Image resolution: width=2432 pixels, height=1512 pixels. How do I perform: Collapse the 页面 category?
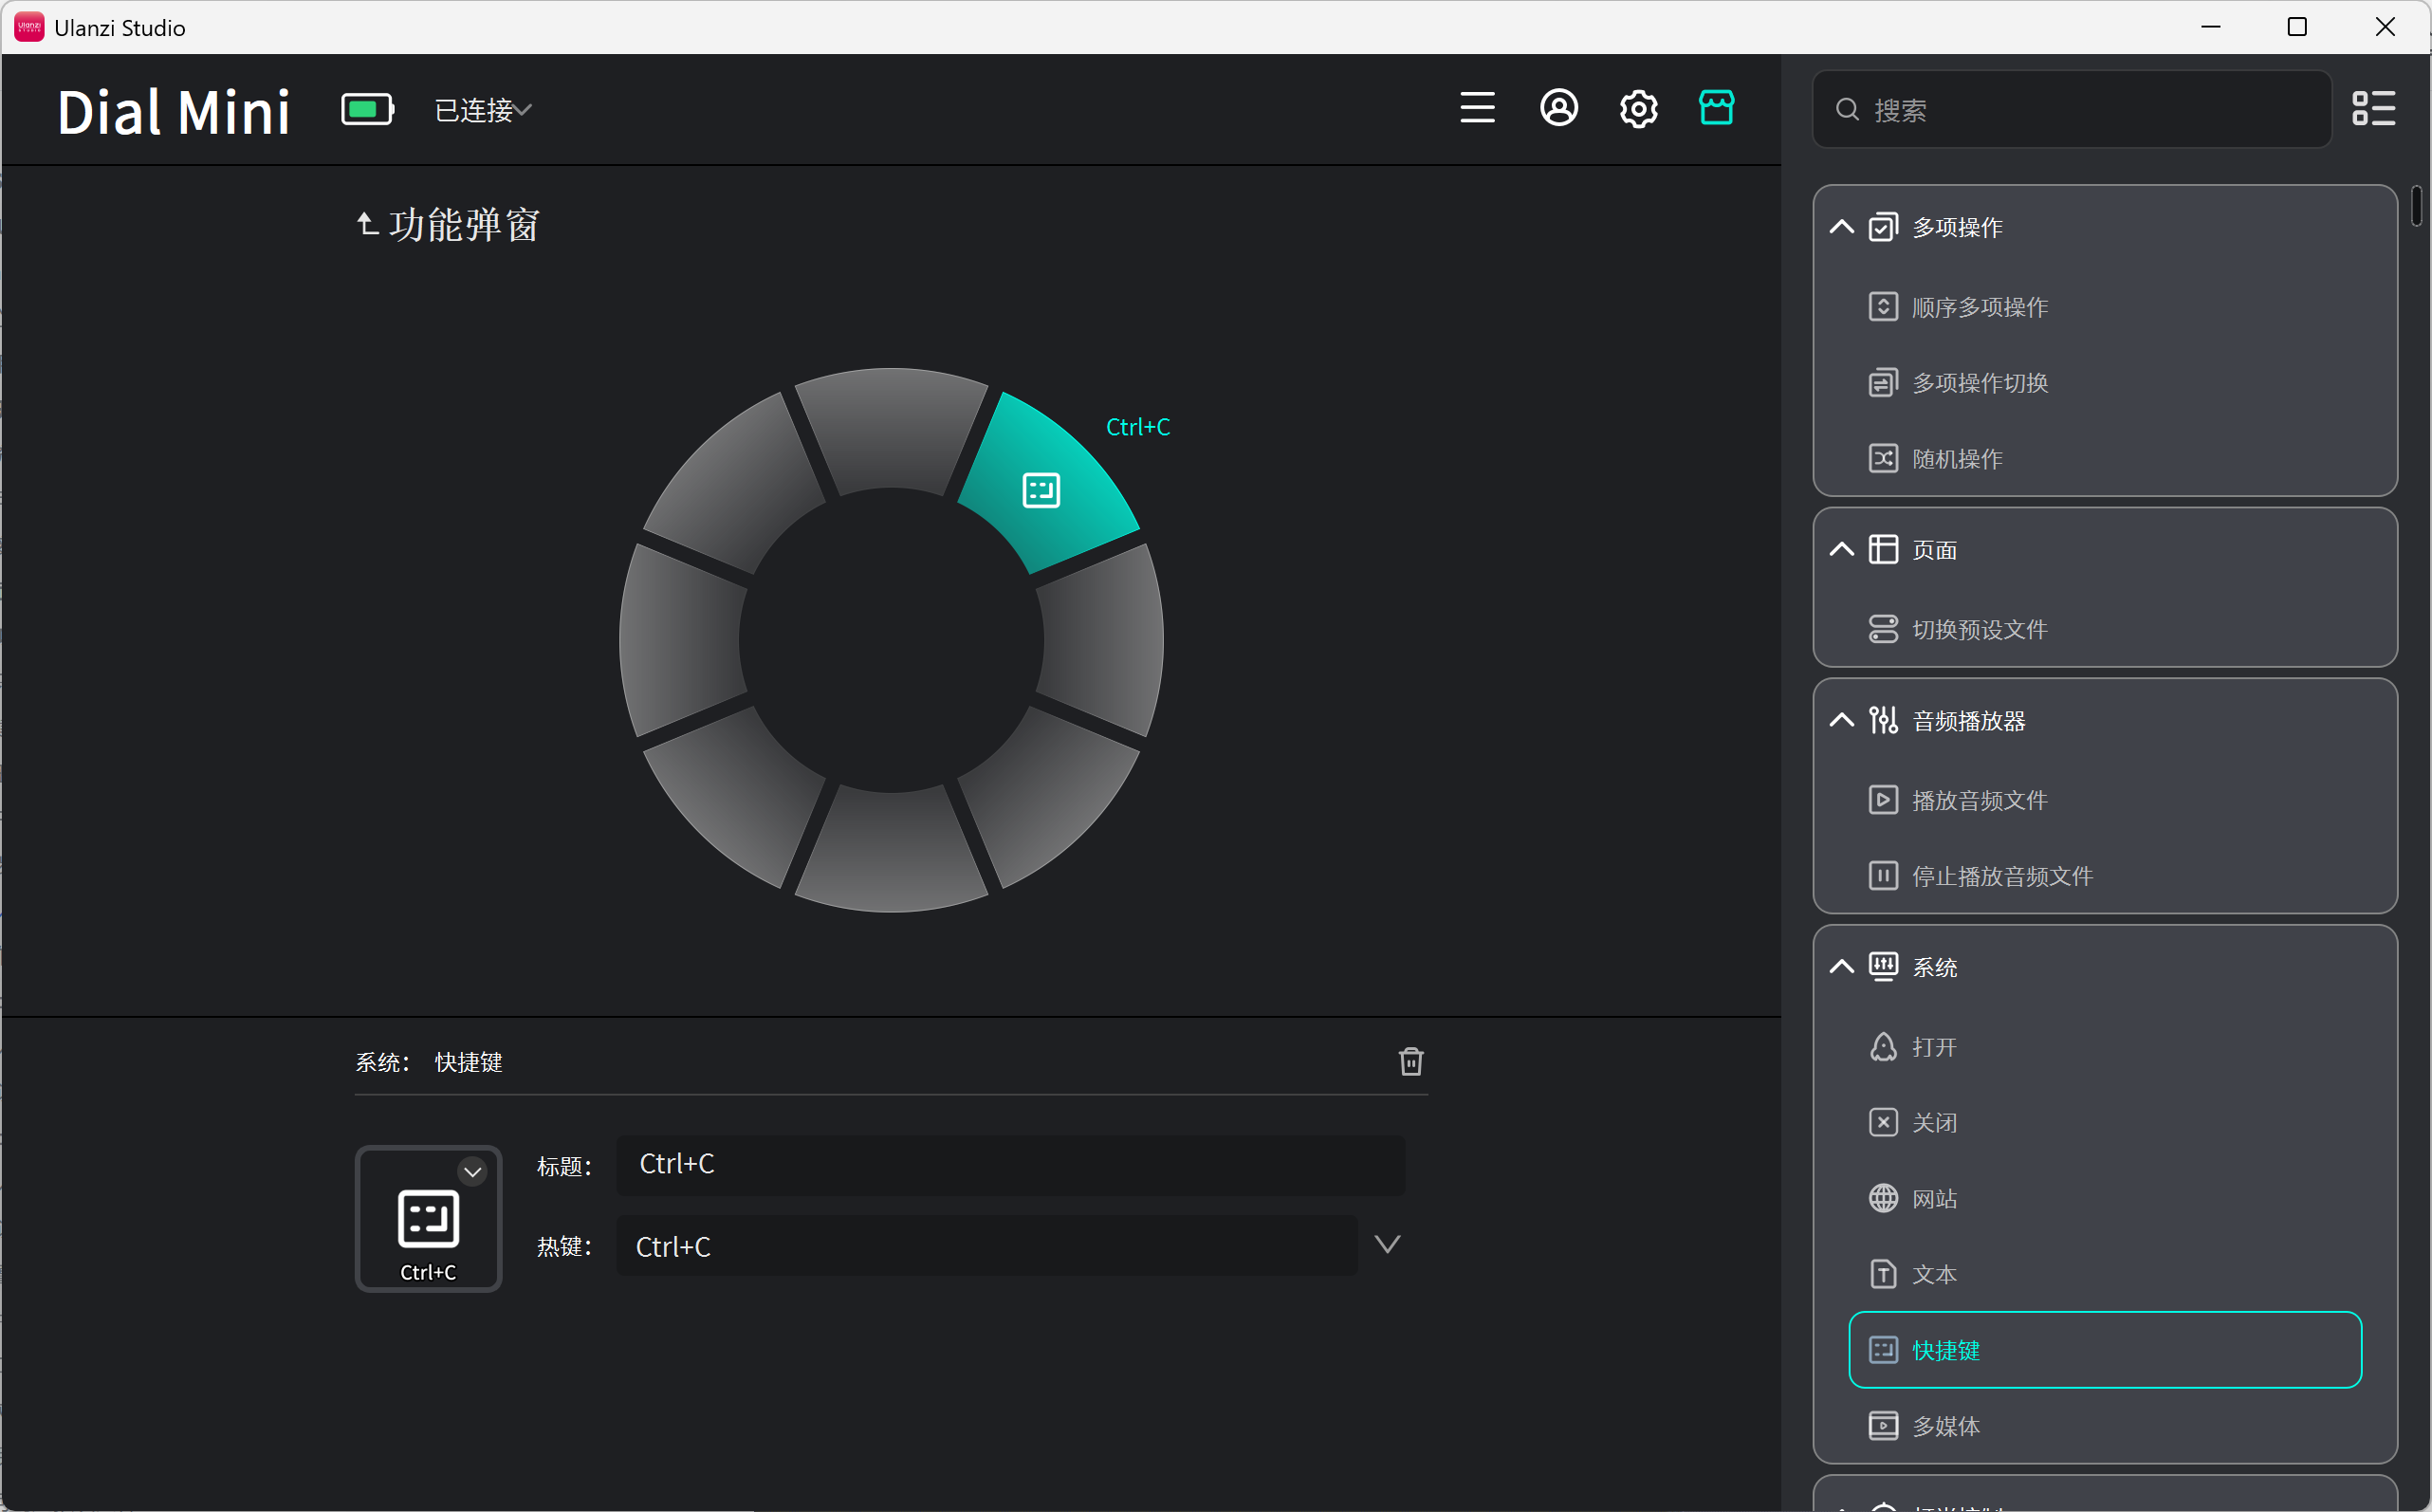pos(1841,550)
